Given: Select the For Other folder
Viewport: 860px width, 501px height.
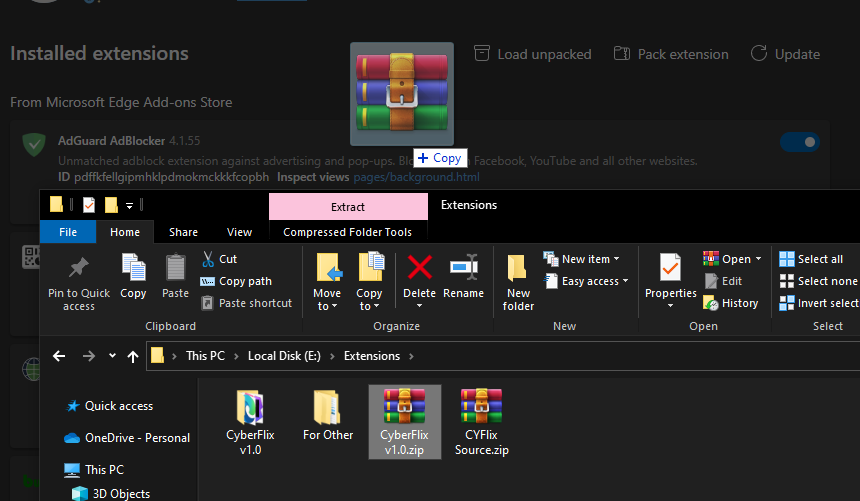Looking at the screenshot, I should click(x=328, y=416).
